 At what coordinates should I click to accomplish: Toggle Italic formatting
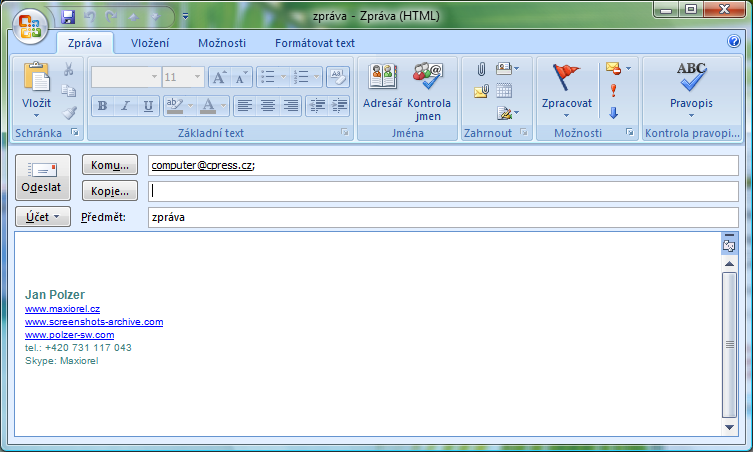click(125, 106)
